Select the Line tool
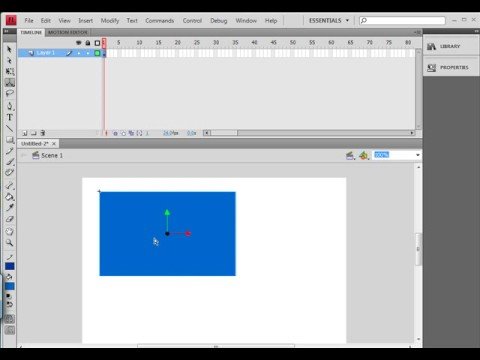480x360 pixels. coord(10,128)
